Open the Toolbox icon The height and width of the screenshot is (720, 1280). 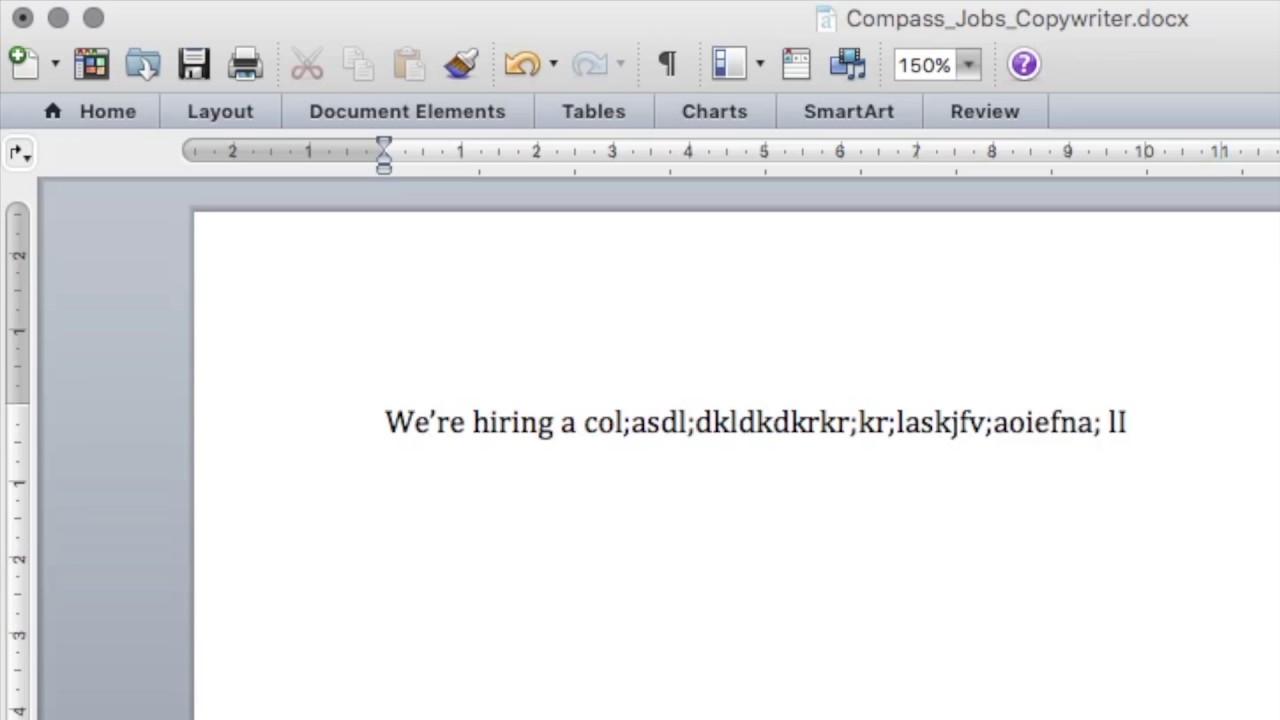pos(796,64)
